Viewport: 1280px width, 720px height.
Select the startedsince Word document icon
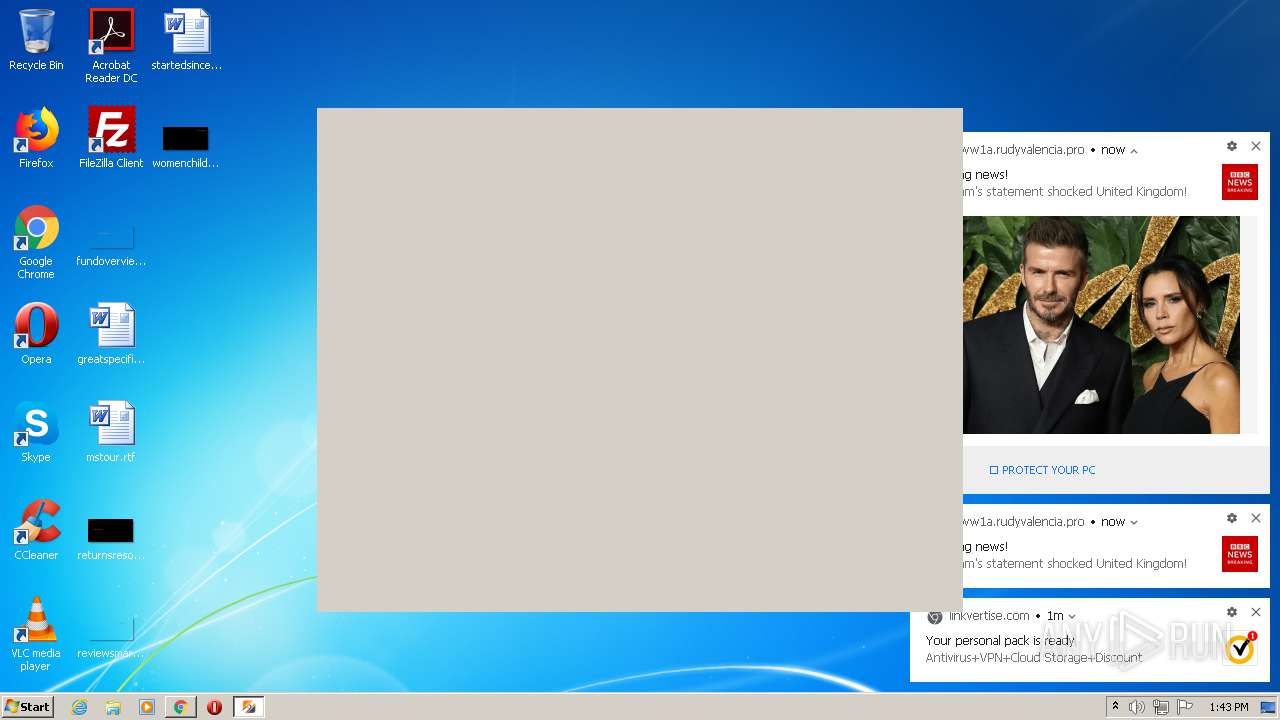(186, 40)
